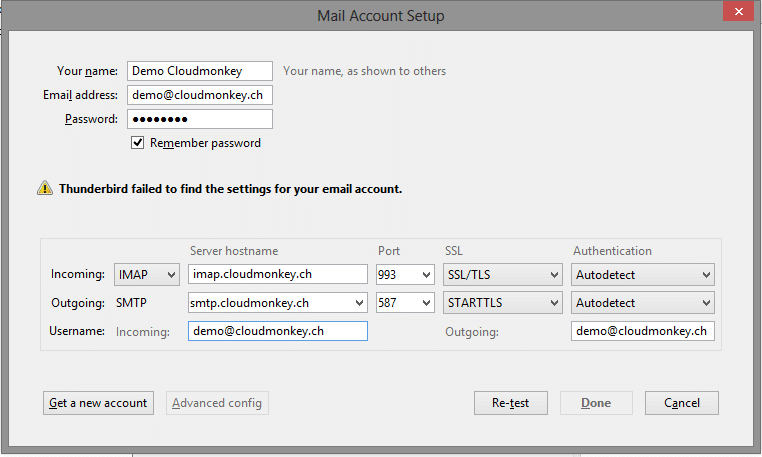
Task: Open the incoming SSL/TLS security dropdown
Action: (x=502, y=275)
